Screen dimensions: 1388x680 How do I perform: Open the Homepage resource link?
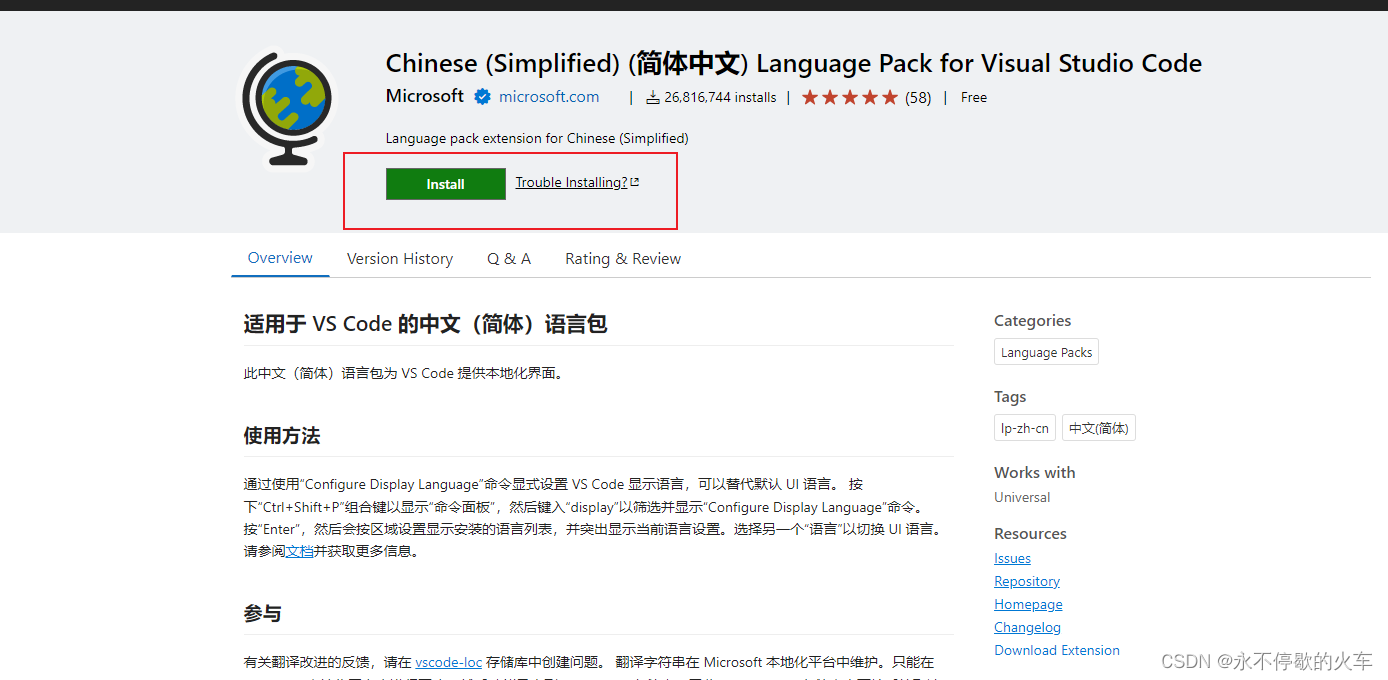coord(1028,604)
